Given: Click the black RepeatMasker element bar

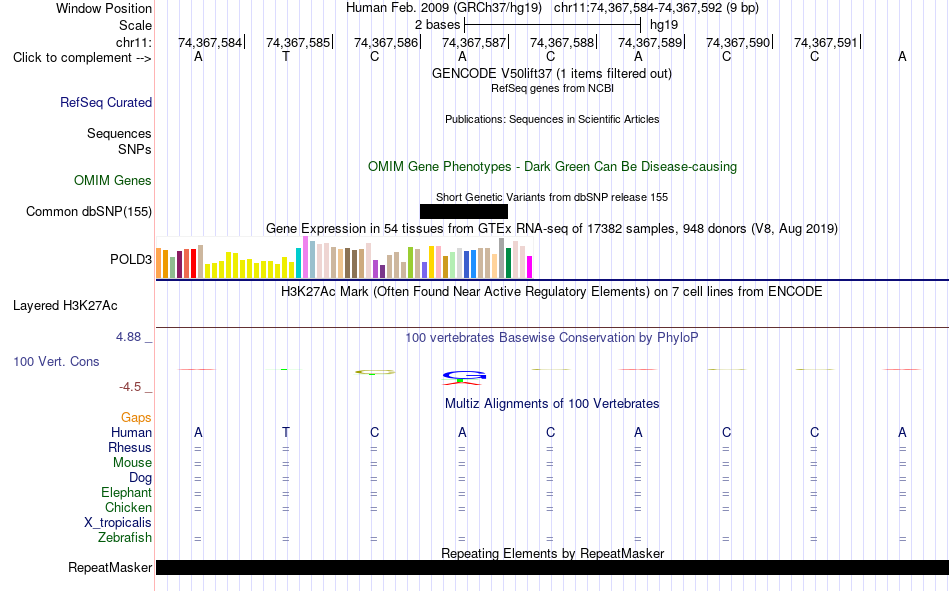Looking at the screenshot, I should tap(552, 567).
